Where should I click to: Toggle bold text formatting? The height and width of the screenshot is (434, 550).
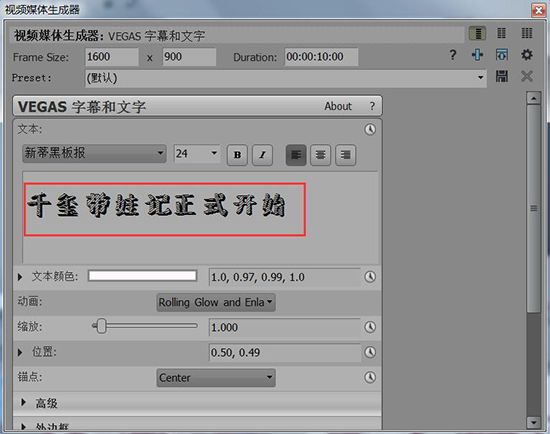point(237,155)
